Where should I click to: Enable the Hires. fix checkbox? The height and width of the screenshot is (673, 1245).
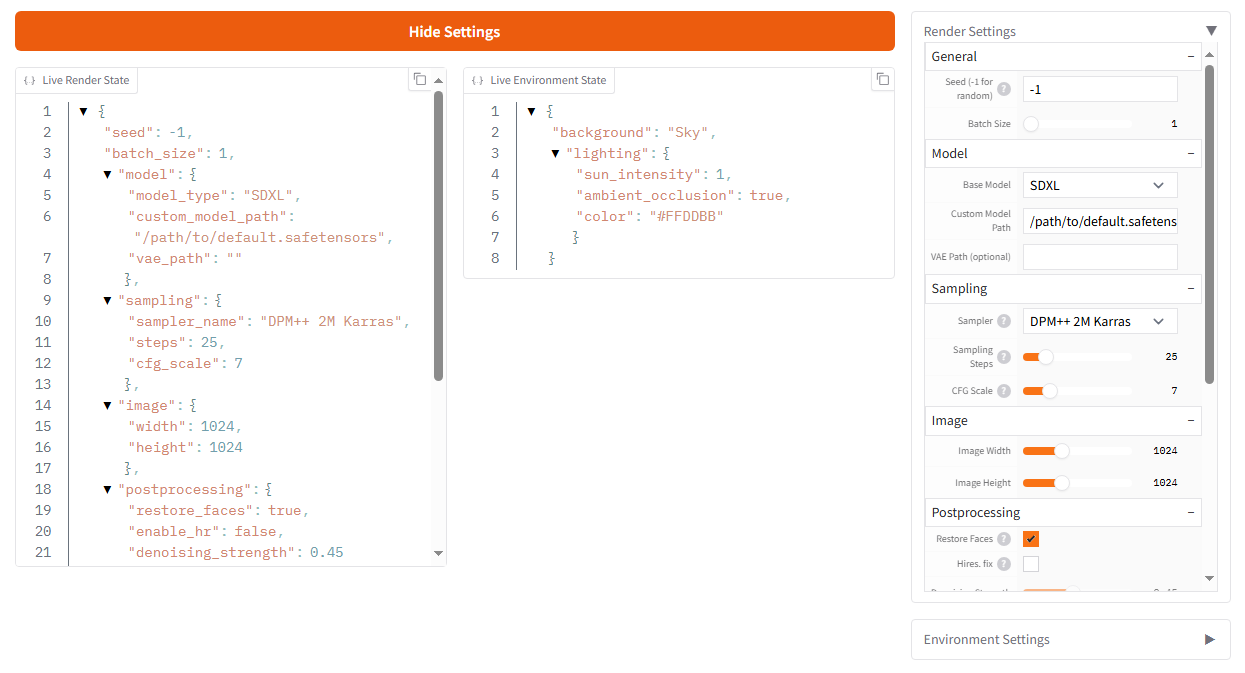[1031, 564]
